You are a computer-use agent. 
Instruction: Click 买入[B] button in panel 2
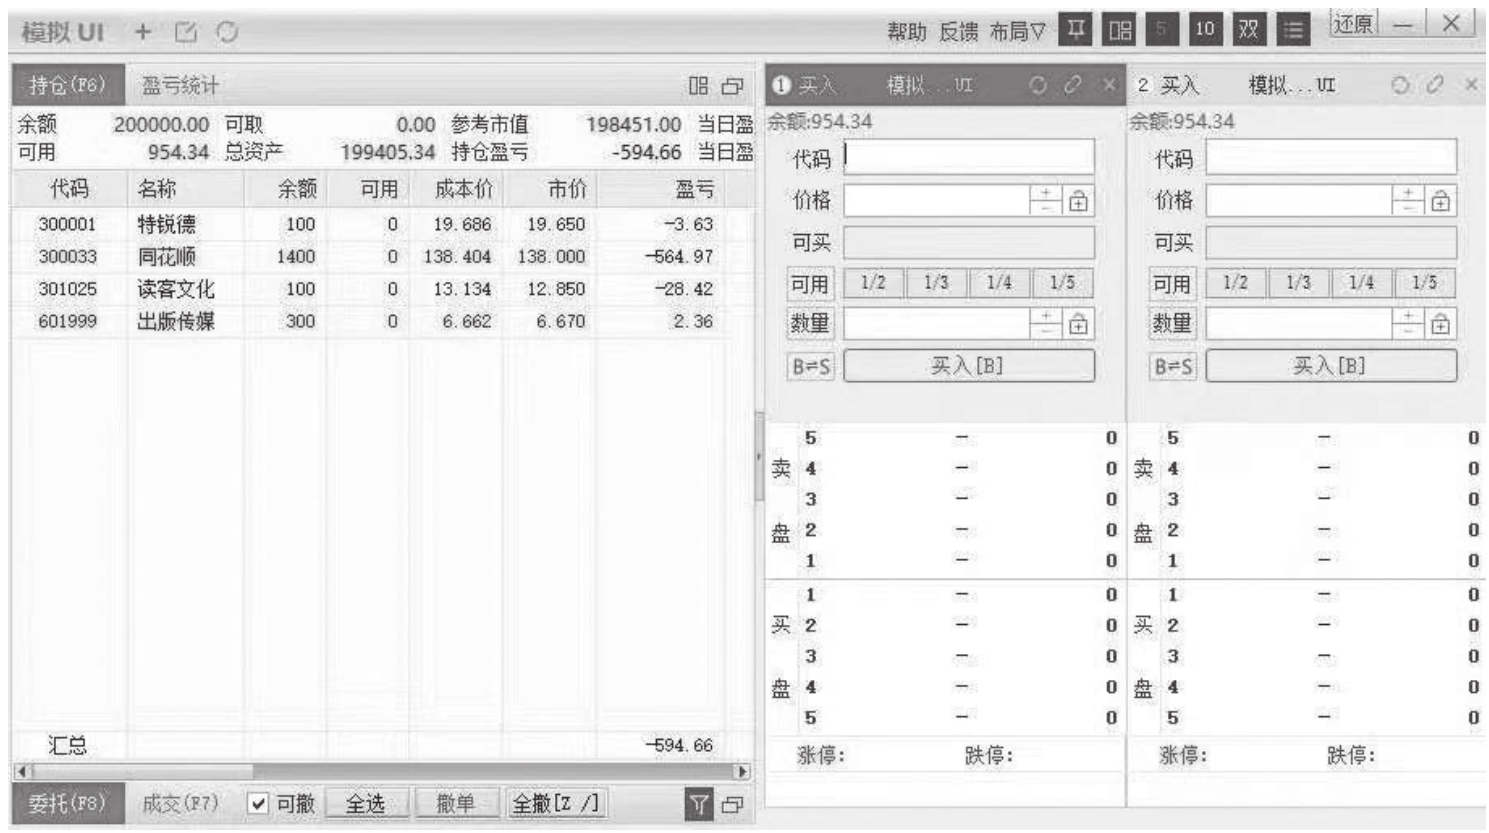[x=1331, y=366]
